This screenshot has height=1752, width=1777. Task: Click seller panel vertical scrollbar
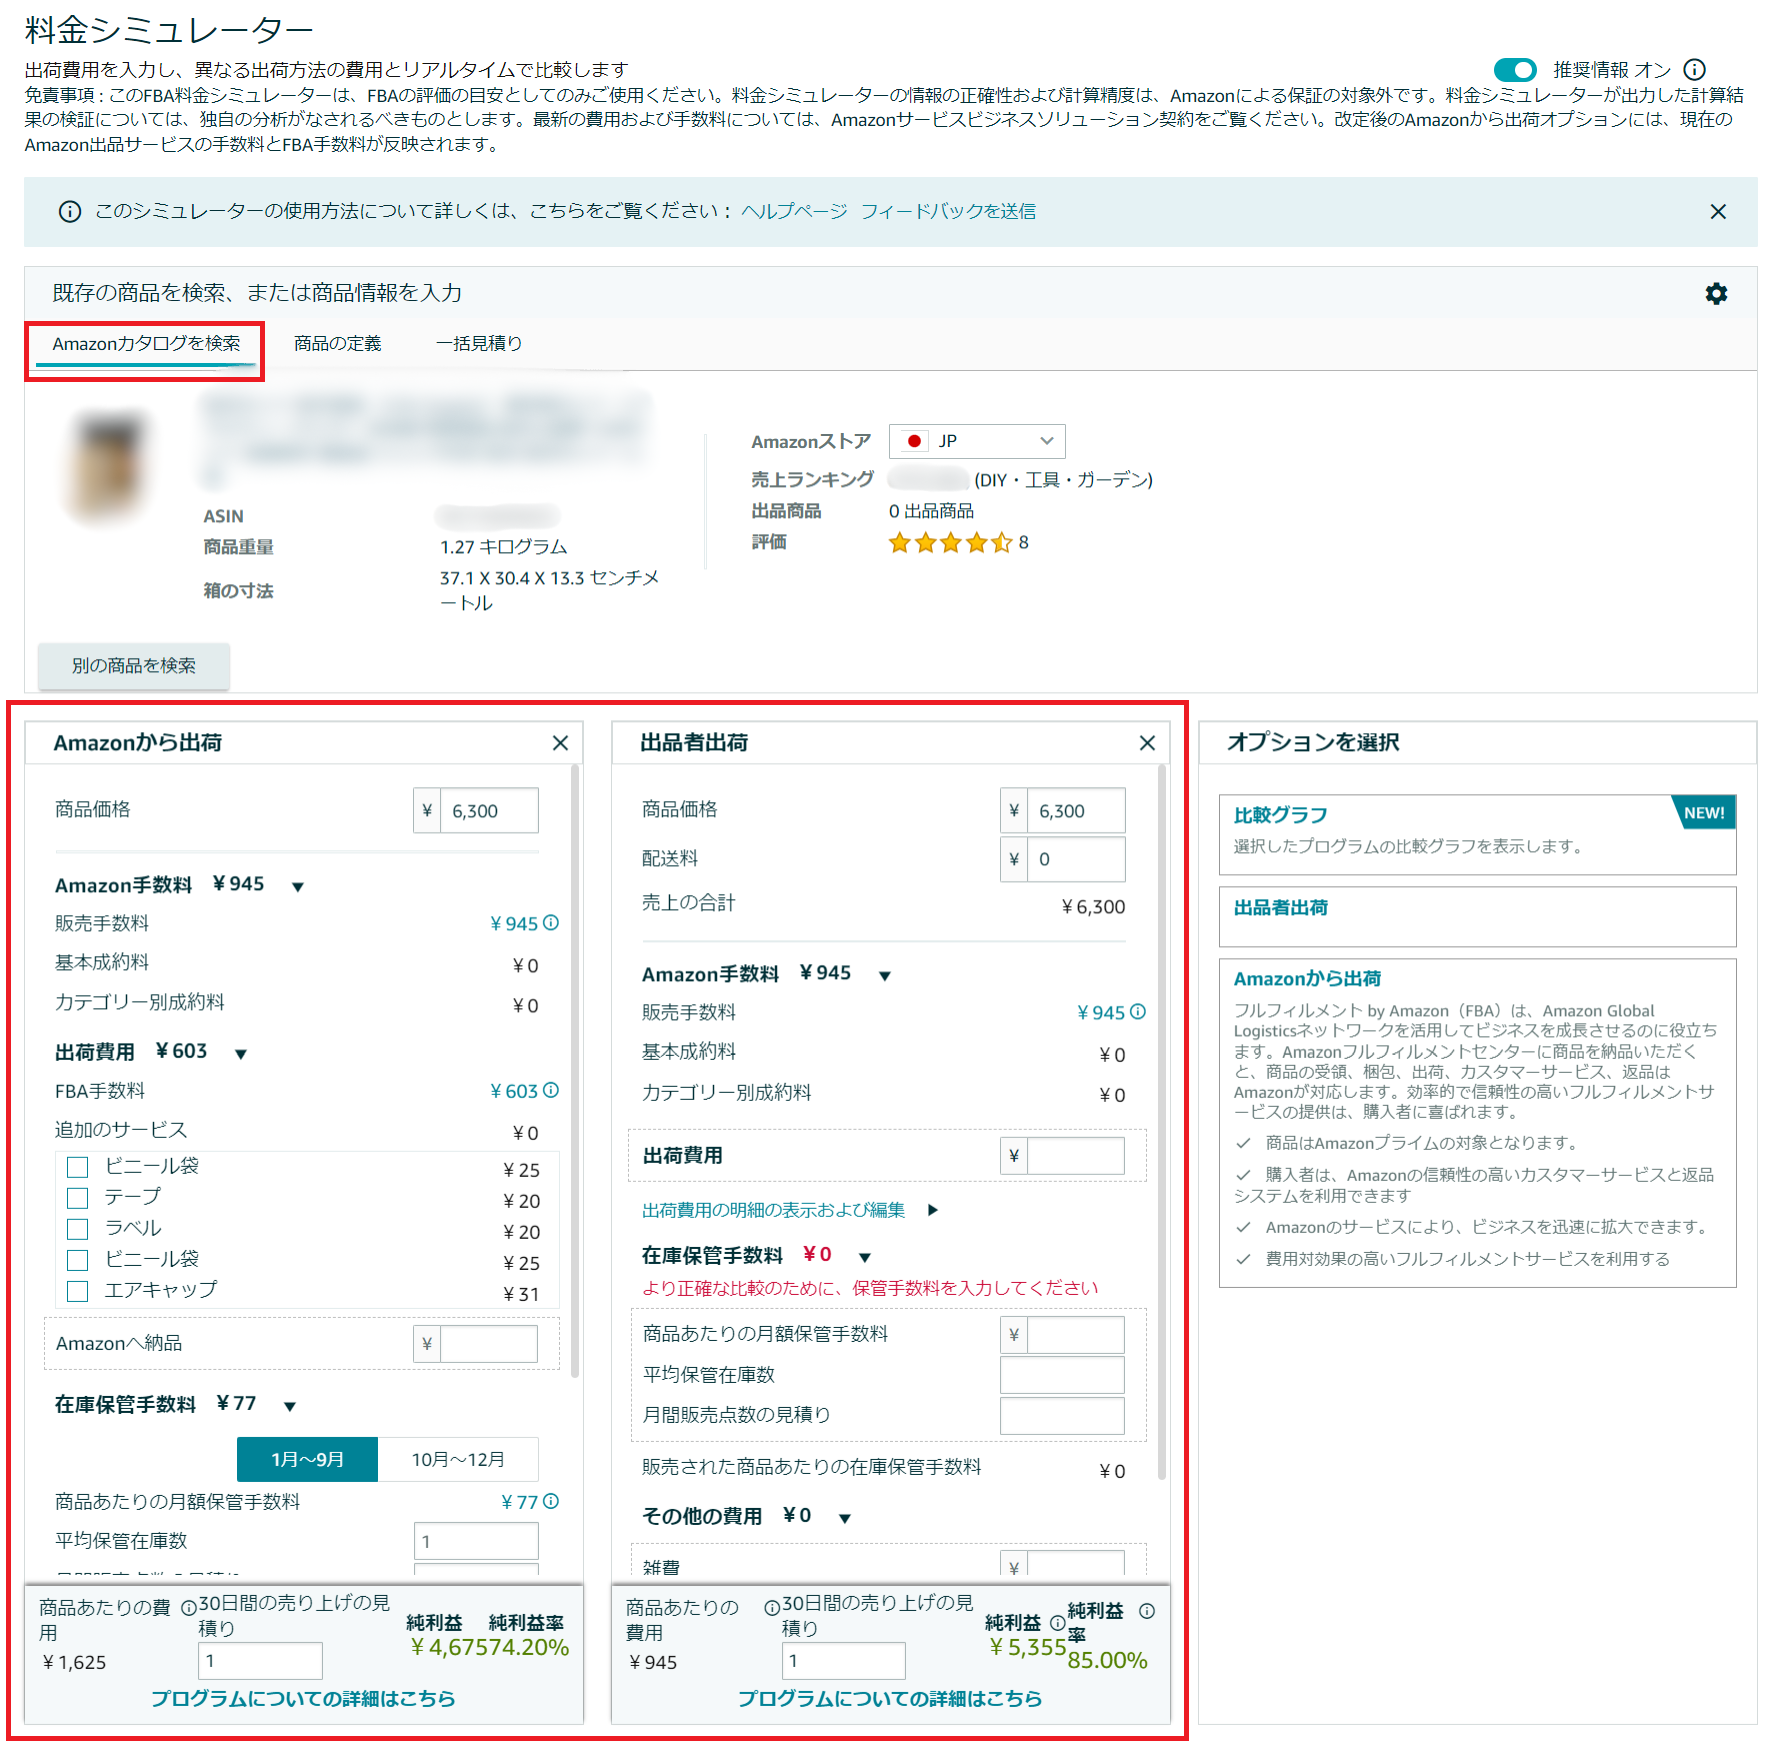click(x=1162, y=1122)
